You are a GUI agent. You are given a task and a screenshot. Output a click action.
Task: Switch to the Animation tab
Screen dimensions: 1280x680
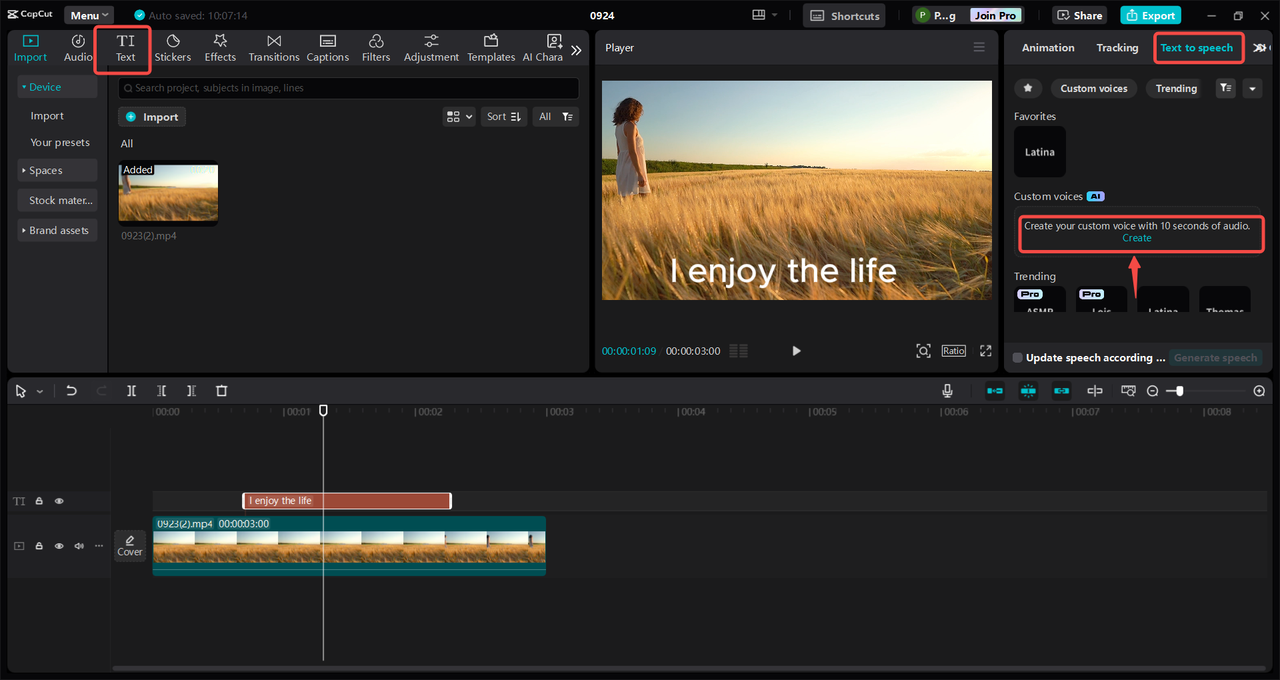(1048, 48)
